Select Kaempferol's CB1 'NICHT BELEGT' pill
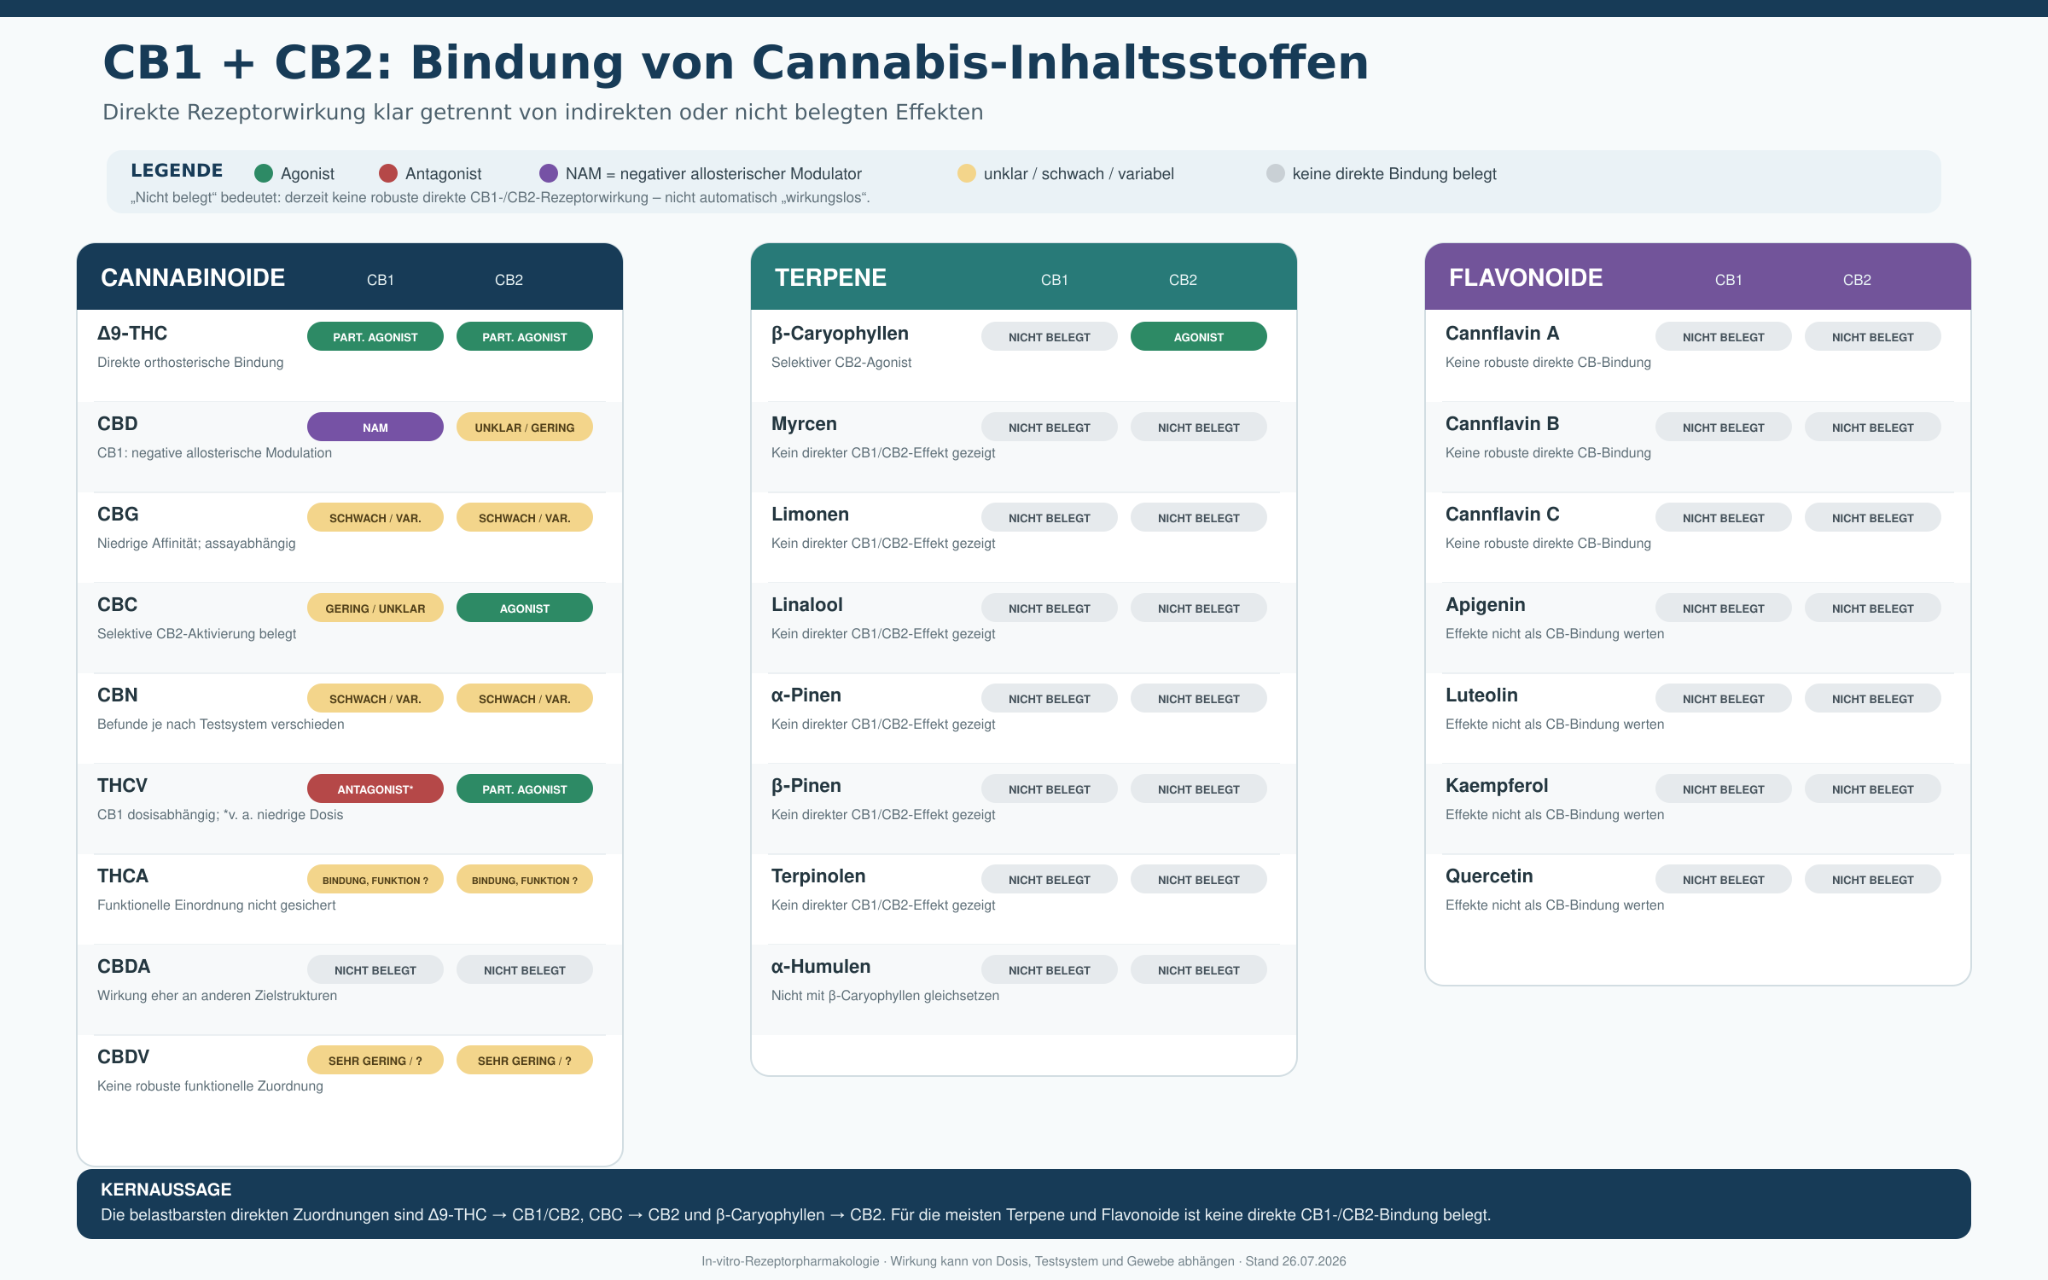Screen dimensions: 2048x1280 click(1723, 789)
